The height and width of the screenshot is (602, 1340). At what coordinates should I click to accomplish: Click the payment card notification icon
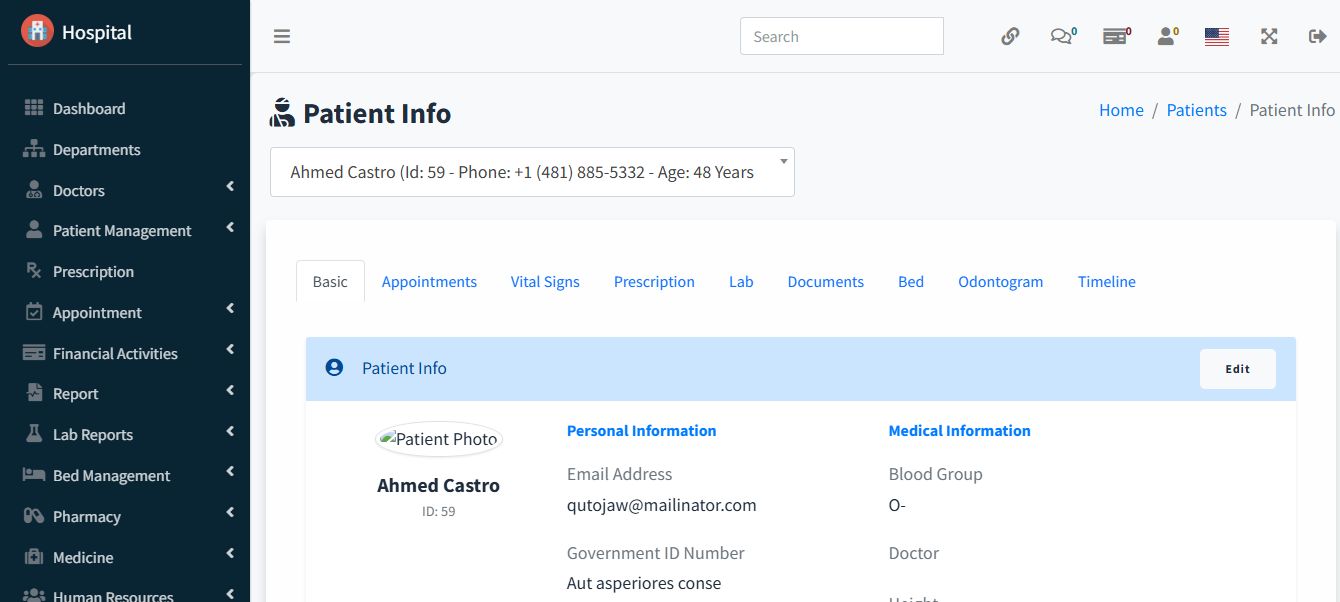(1114, 37)
